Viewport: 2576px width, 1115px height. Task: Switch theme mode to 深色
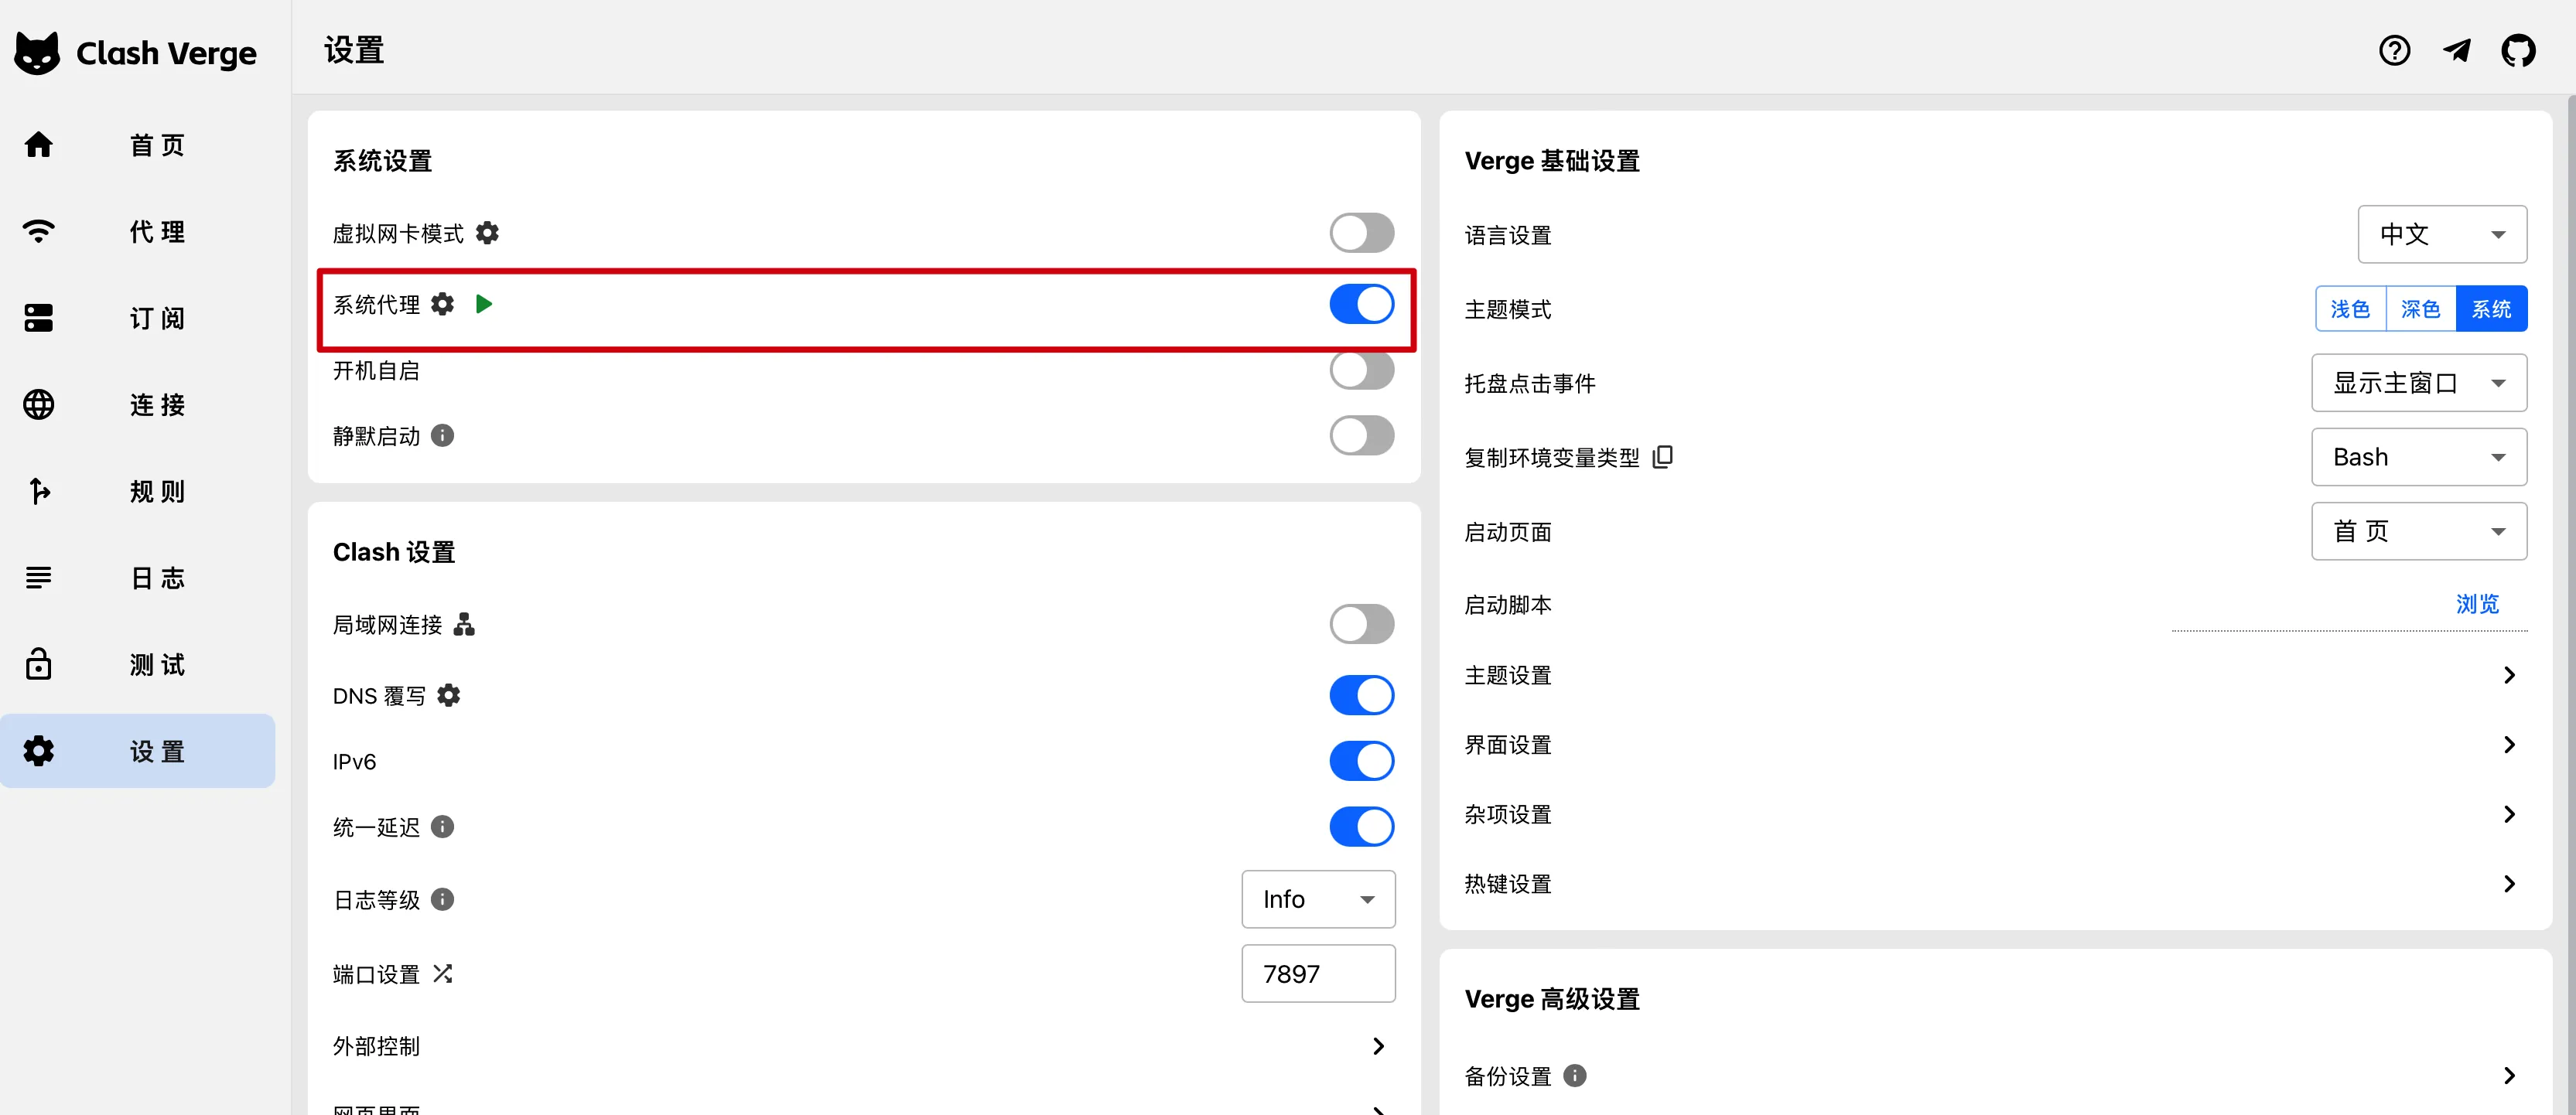[2420, 308]
